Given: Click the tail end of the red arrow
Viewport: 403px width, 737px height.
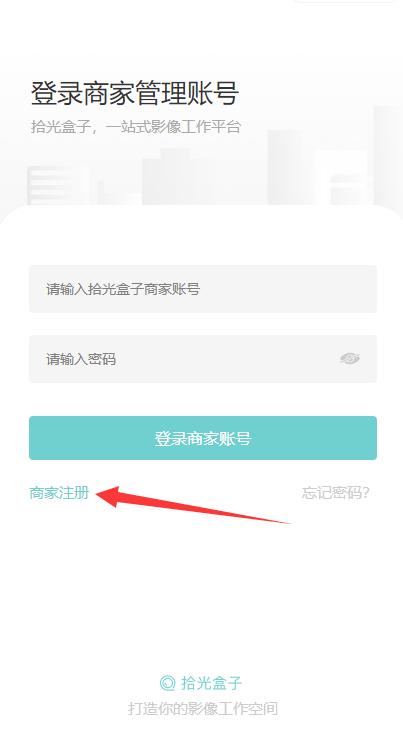Looking at the screenshot, I should tap(288, 522).
